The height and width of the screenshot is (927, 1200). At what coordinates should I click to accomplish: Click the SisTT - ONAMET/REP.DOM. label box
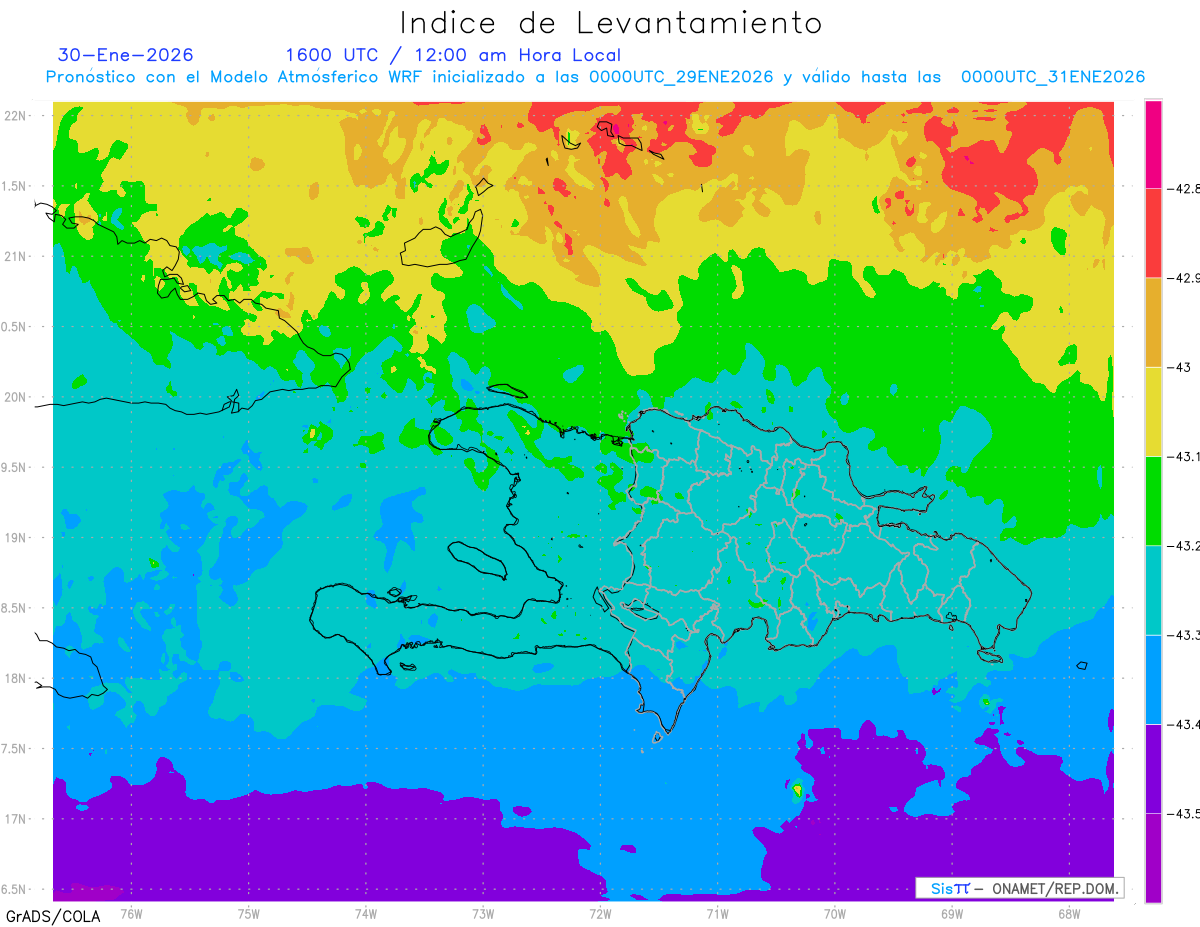pos(1020,888)
